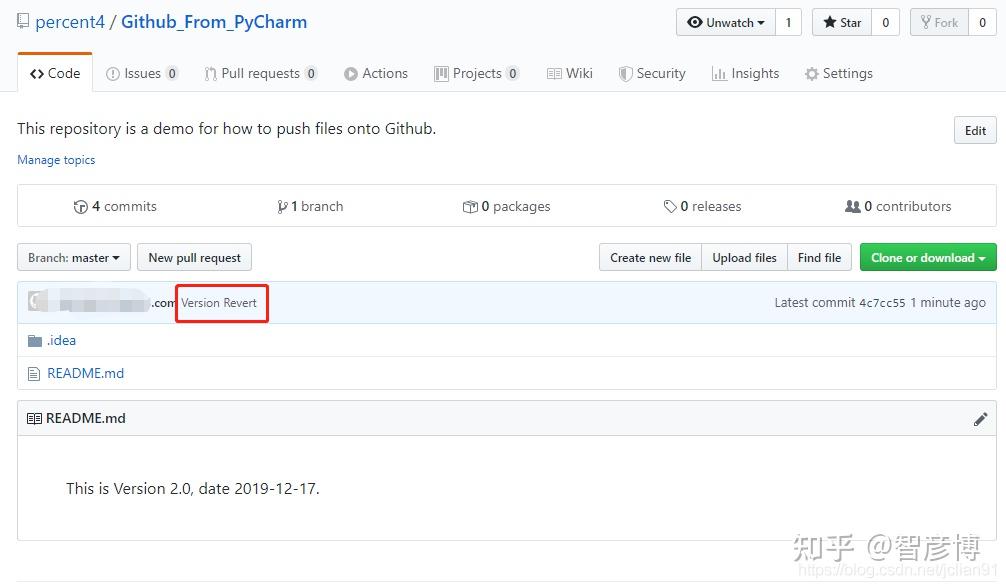Open the 0 releases link
1006x588 pixels.
(702, 206)
